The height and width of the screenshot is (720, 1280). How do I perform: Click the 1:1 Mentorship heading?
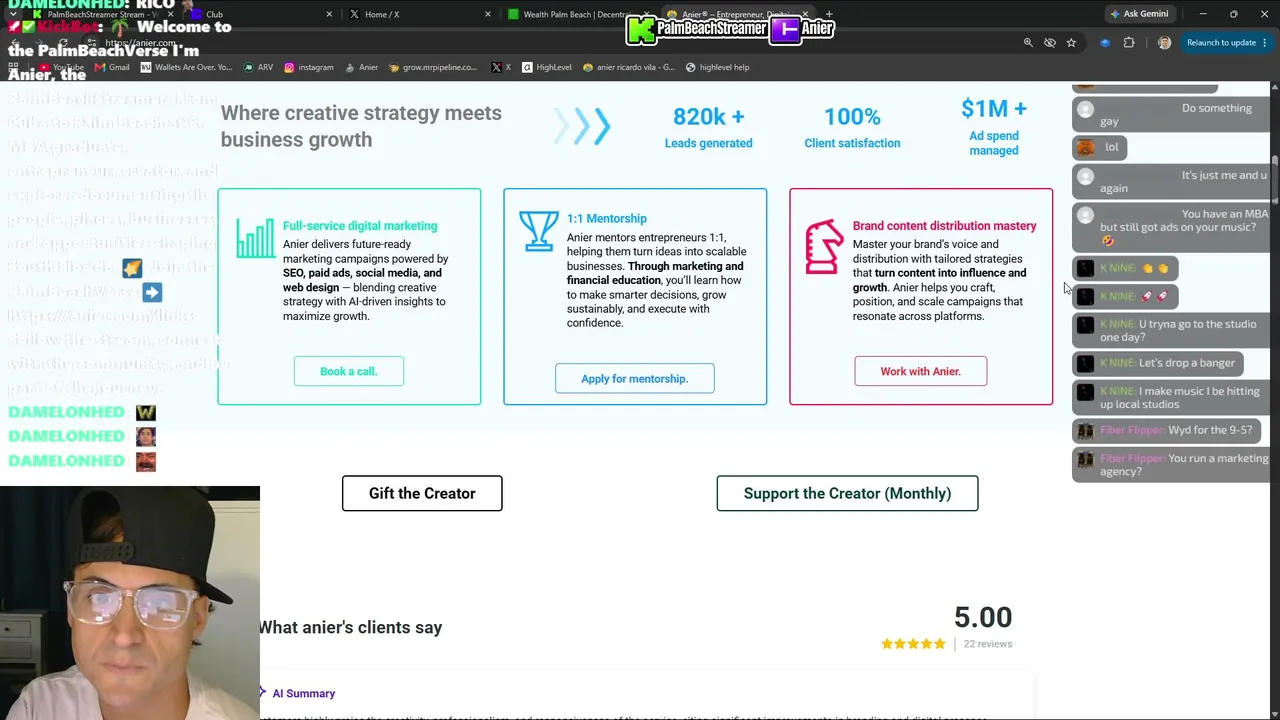[x=607, y=218]
